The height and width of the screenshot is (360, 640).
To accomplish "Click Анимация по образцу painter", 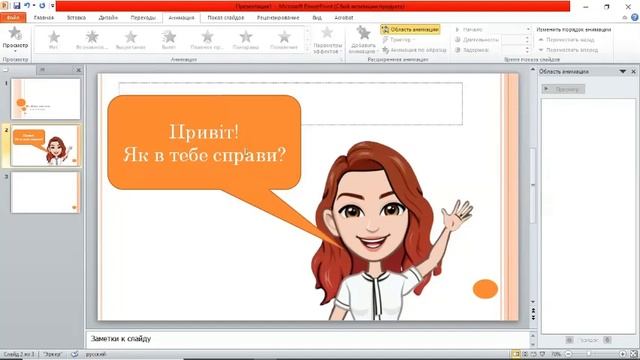I will [x=414, y=50].
